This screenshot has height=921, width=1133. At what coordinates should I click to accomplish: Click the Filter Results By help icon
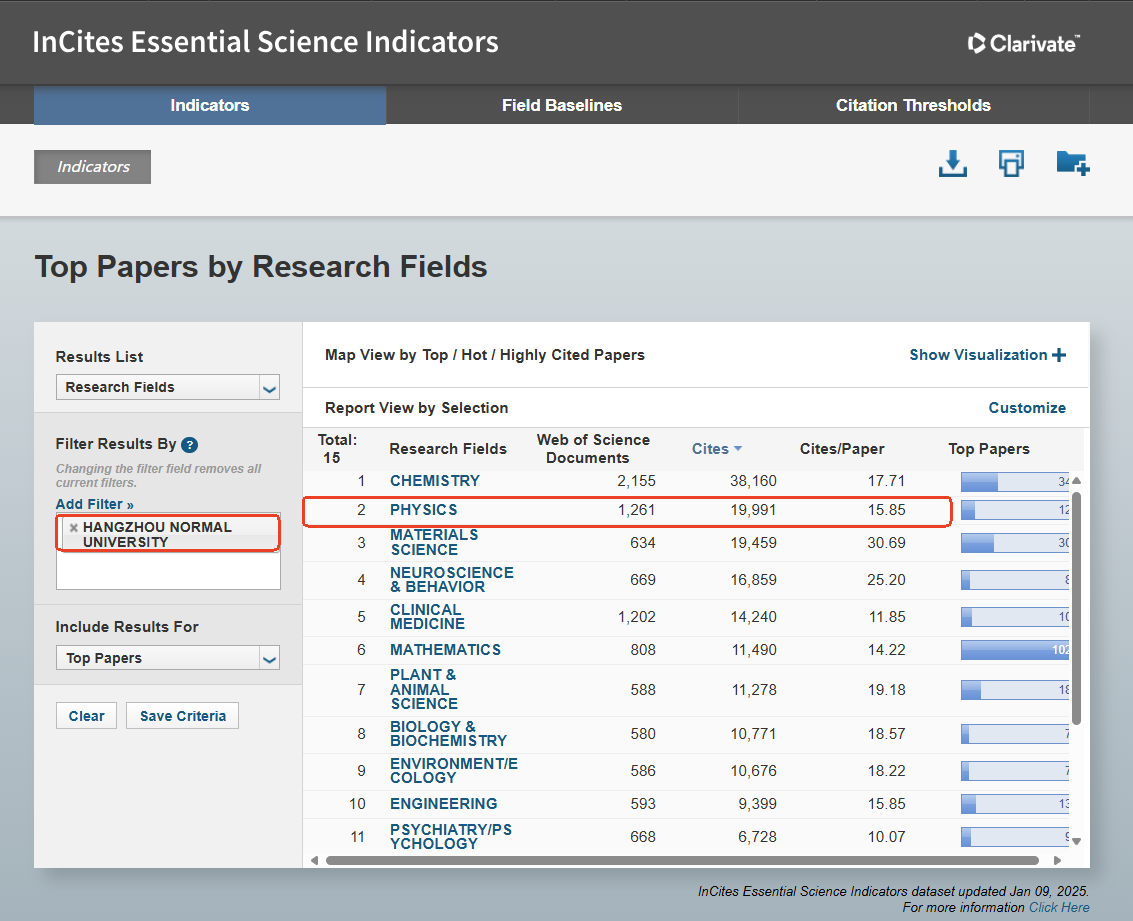pyautogui.click(x=190, y=445)
